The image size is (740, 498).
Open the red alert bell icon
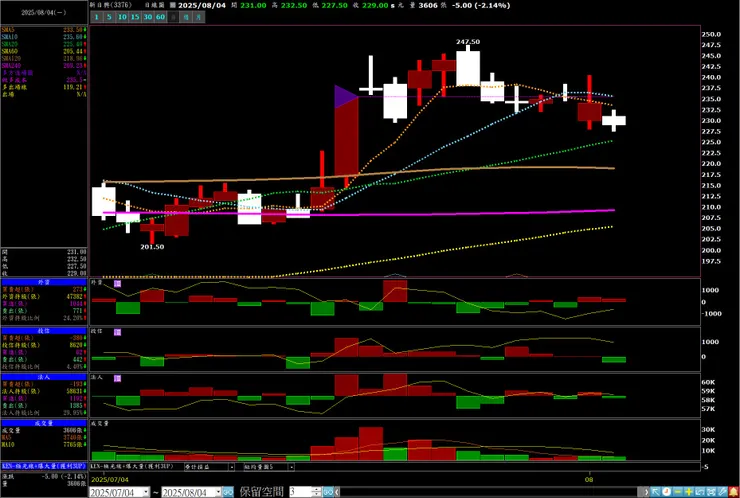[733, 492]
